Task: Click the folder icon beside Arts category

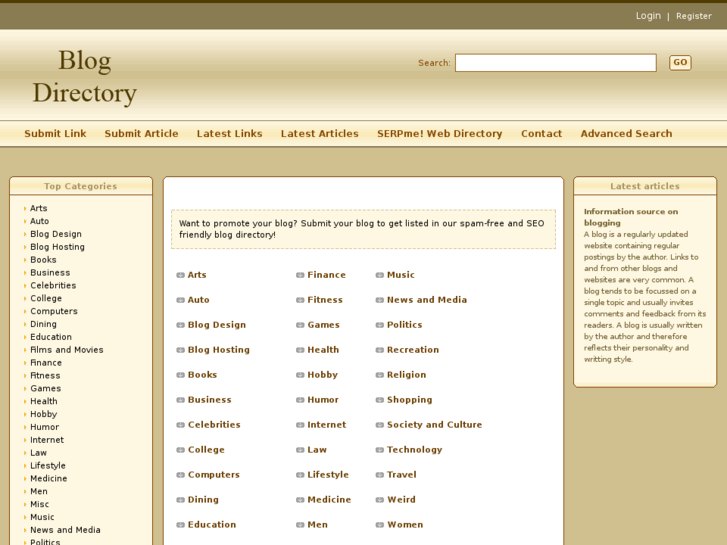Action: click(180, 275)
